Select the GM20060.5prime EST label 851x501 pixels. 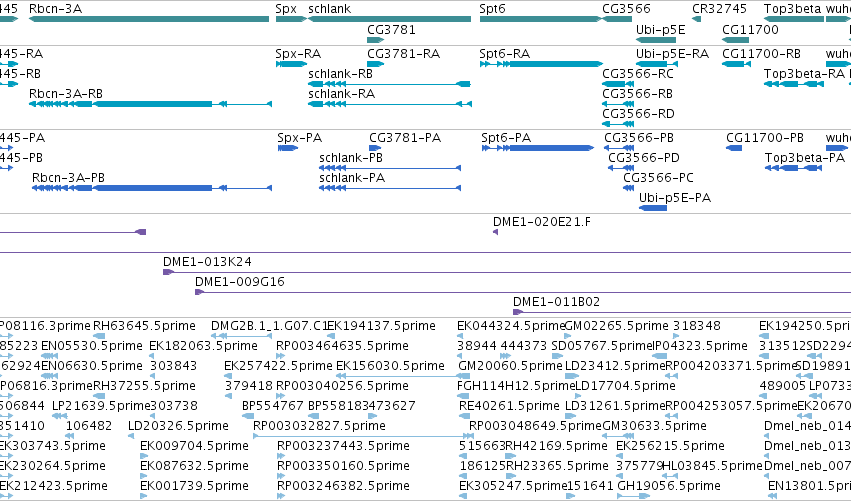point(510,366)
